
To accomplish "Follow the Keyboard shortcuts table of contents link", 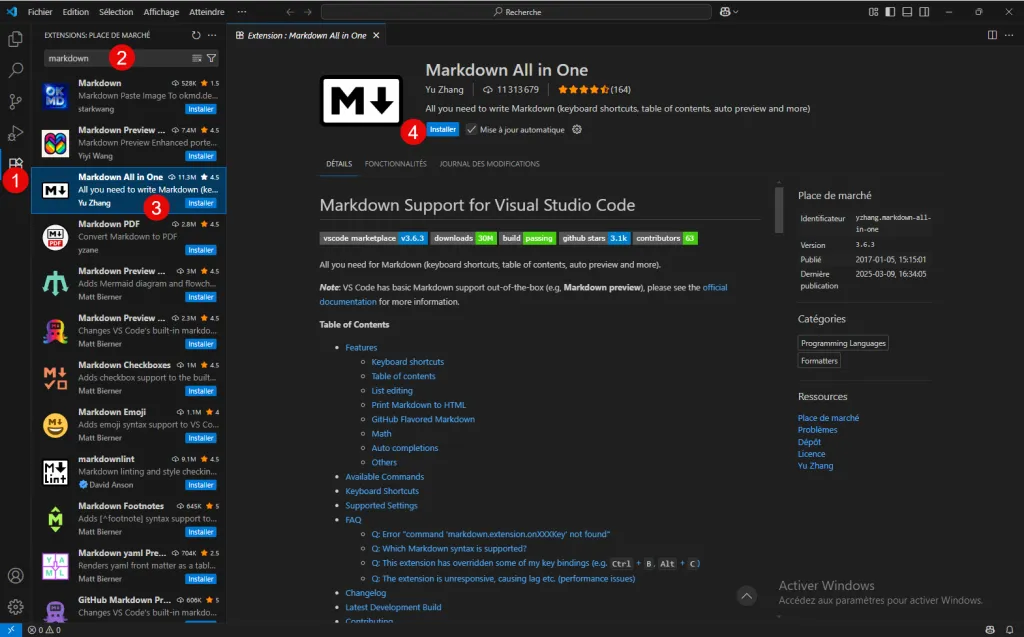I will click(x=407, y=362).
